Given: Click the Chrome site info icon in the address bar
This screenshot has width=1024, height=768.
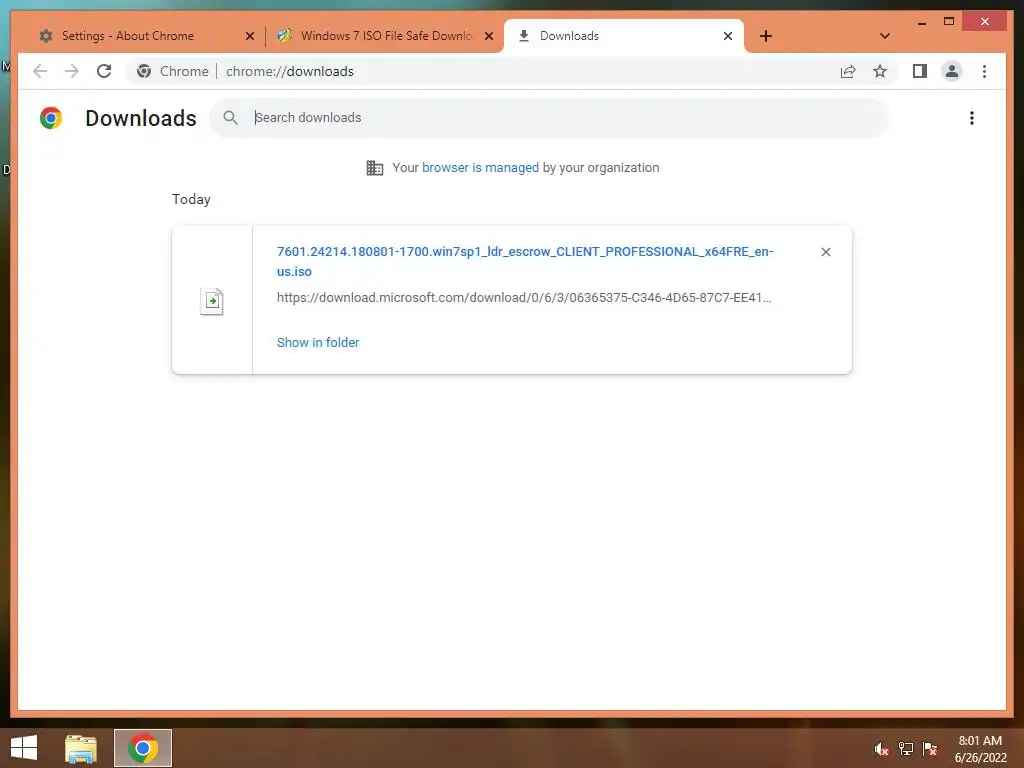Looking at the screenshot, I should coord(144,71).
